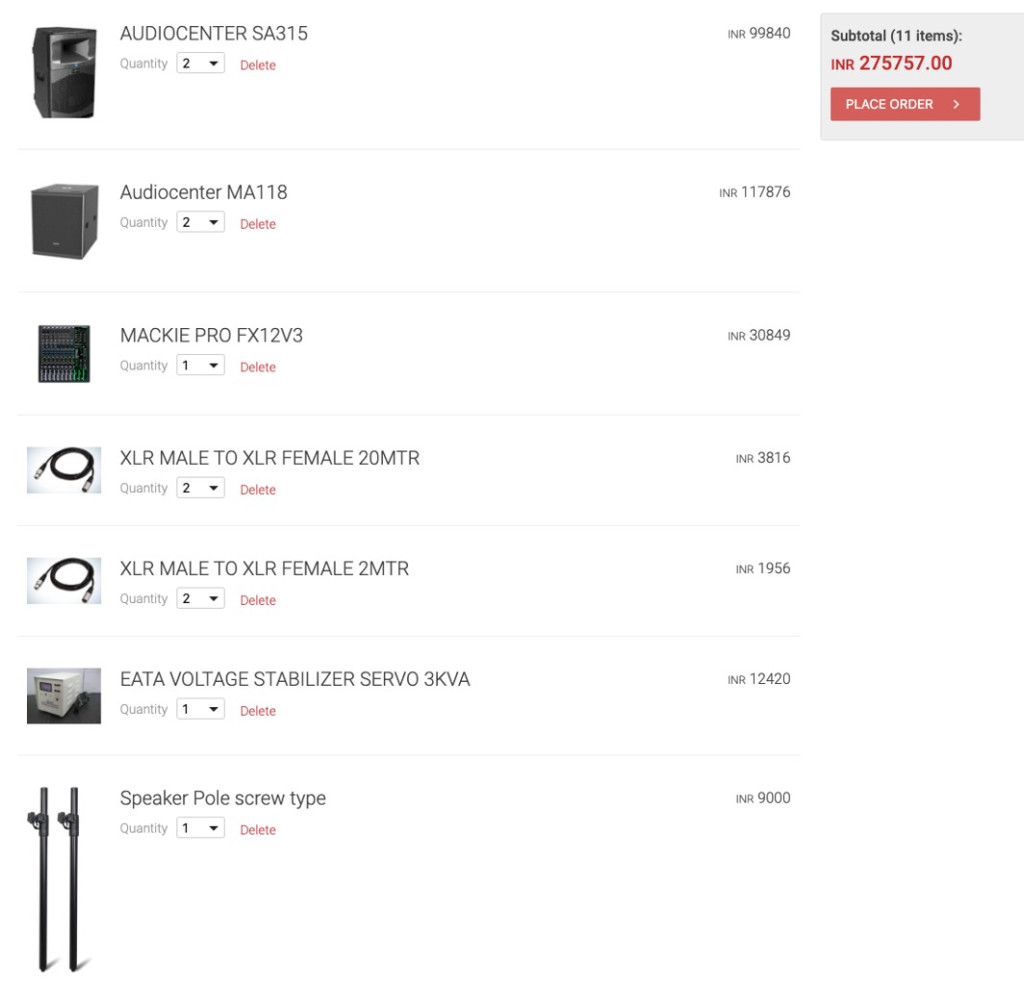View the Audiocenter MA118 subwoofer image
1024x985 pixels.
click(x=65, y=221)
